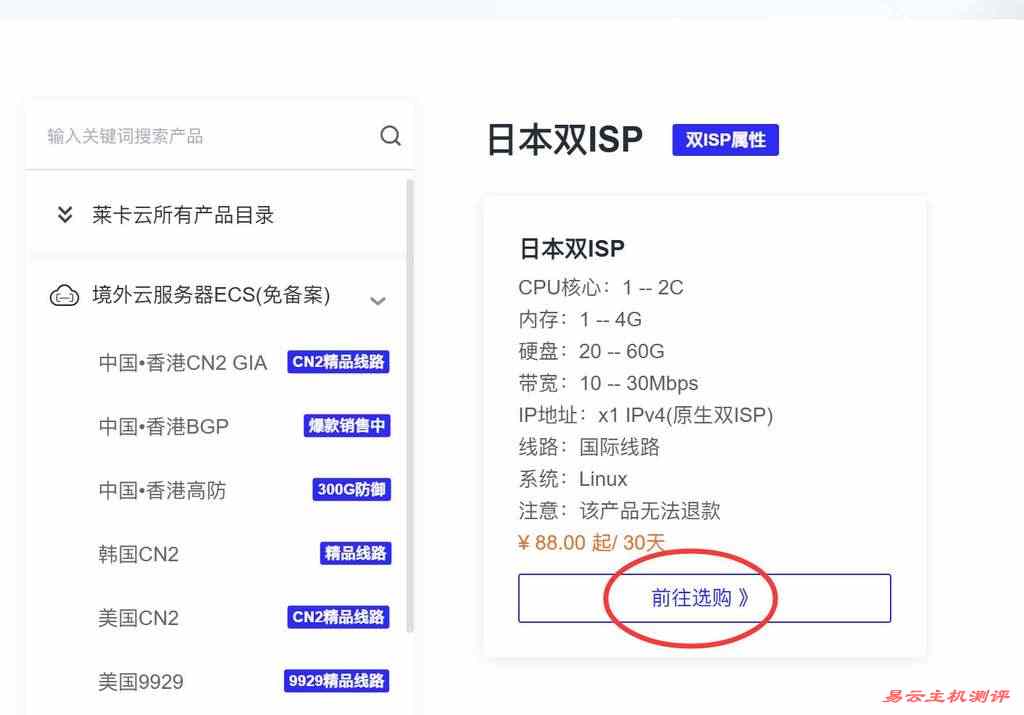Viewport: 1024px width, 715px height.
Task: Click the cloud icon beside 境外云服务器ECS
Action: 64,296
